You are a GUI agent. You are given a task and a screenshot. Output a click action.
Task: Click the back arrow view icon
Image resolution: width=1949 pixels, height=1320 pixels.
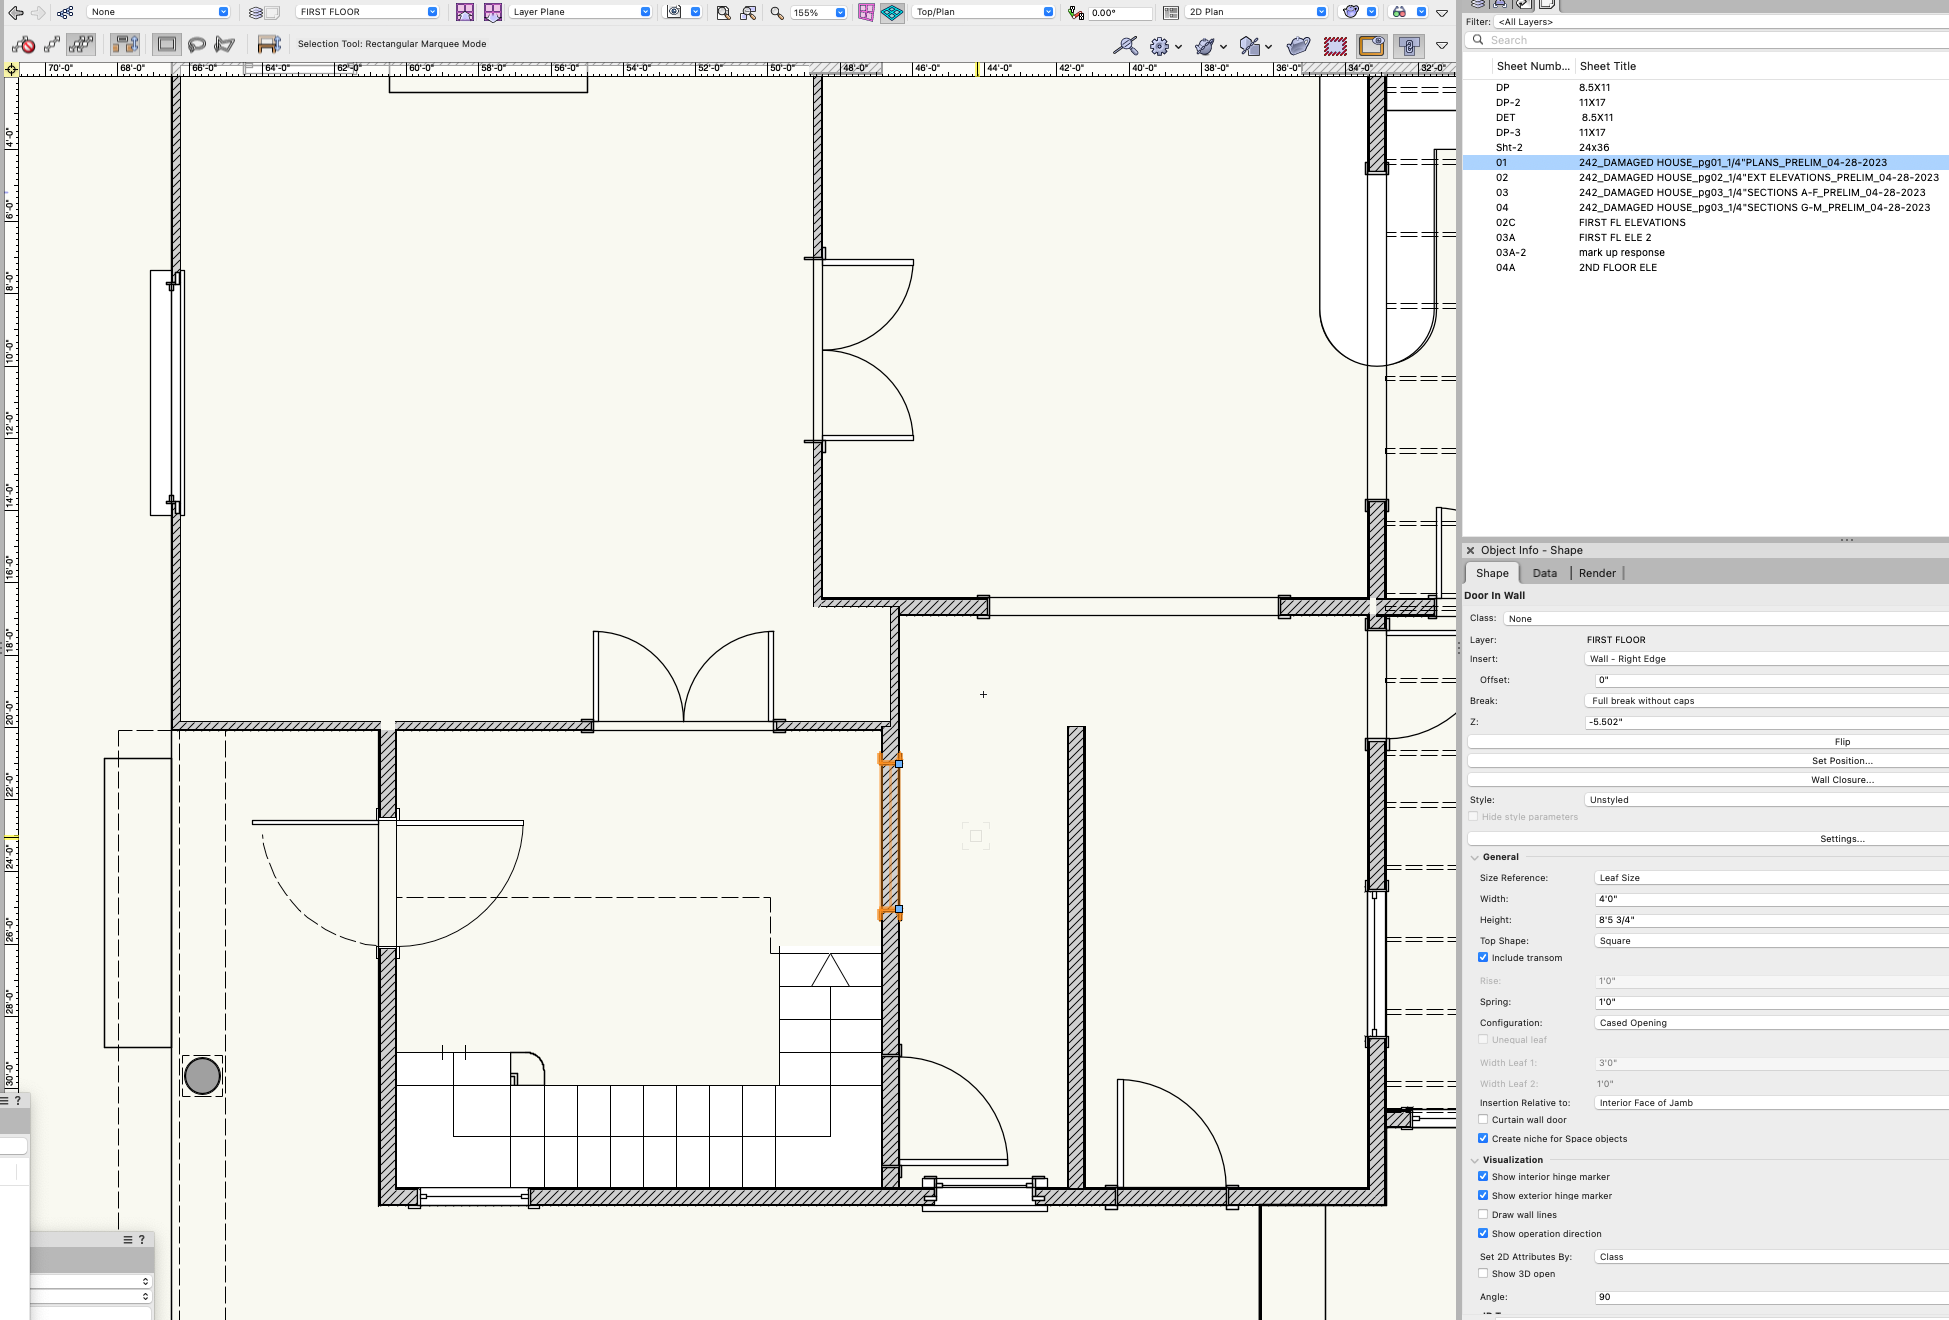click(16, 13)
